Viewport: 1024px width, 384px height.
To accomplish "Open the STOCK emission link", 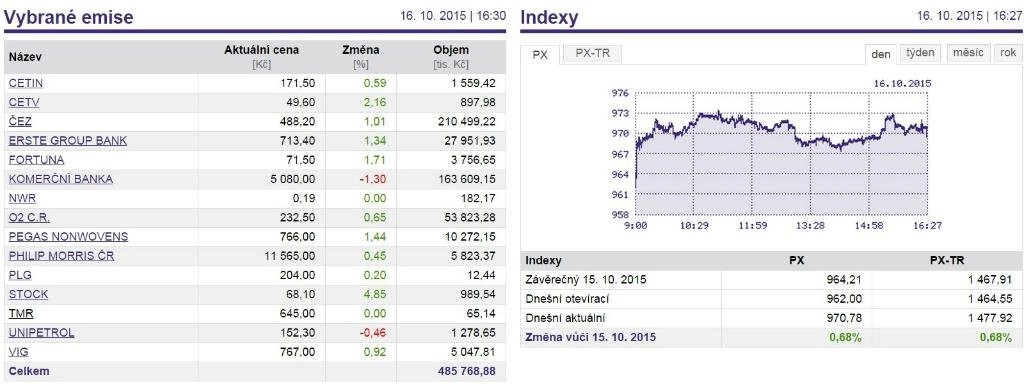I will (x=28, y=295).
